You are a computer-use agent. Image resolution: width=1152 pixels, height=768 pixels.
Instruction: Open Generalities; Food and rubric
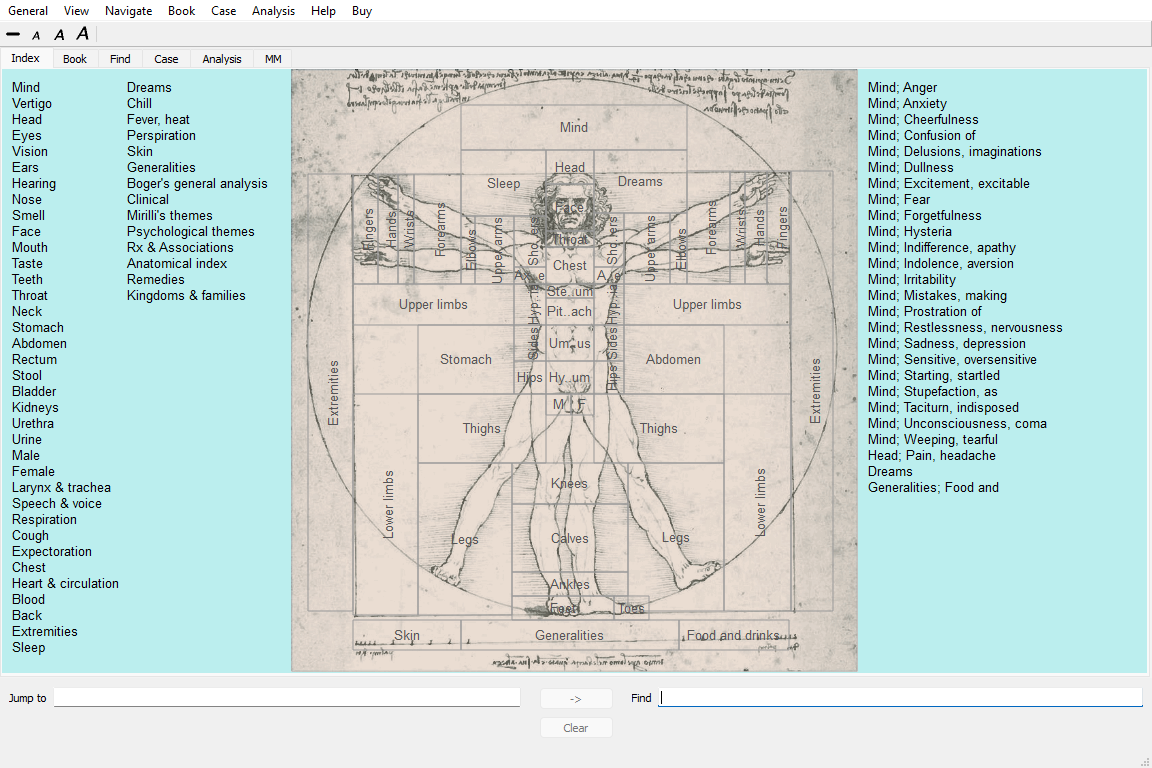point(933,488)
